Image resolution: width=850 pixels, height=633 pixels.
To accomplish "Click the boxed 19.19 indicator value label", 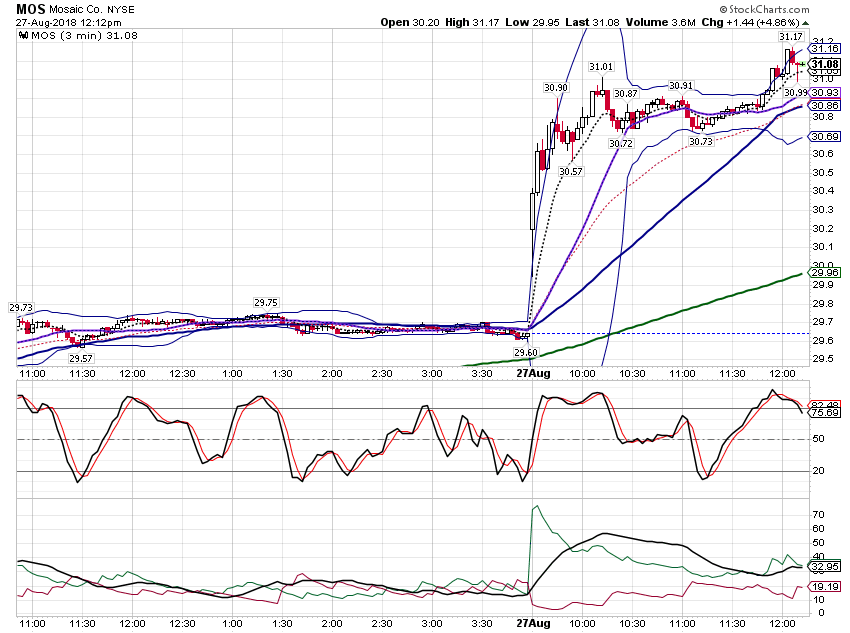I will (x=825, y=586).
